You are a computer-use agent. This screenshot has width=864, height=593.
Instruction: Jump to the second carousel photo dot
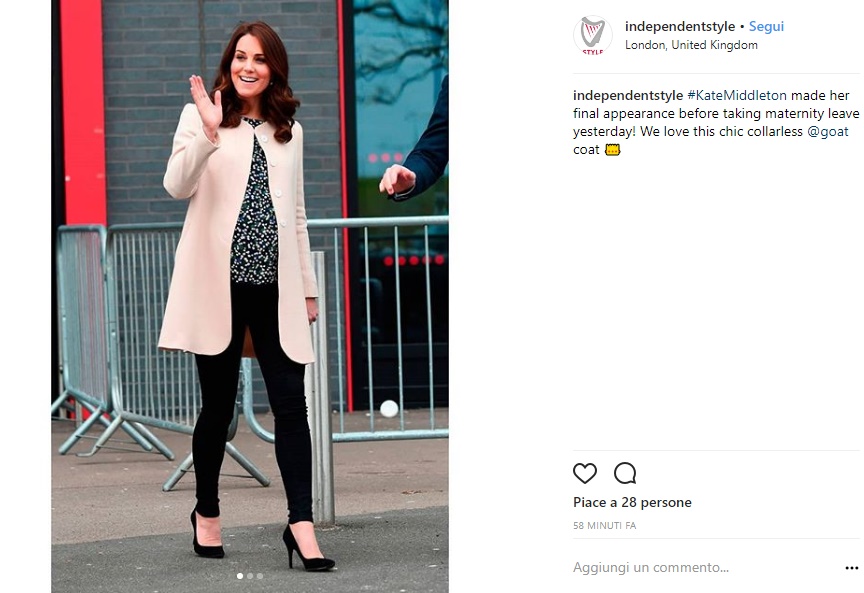point(250,576)
